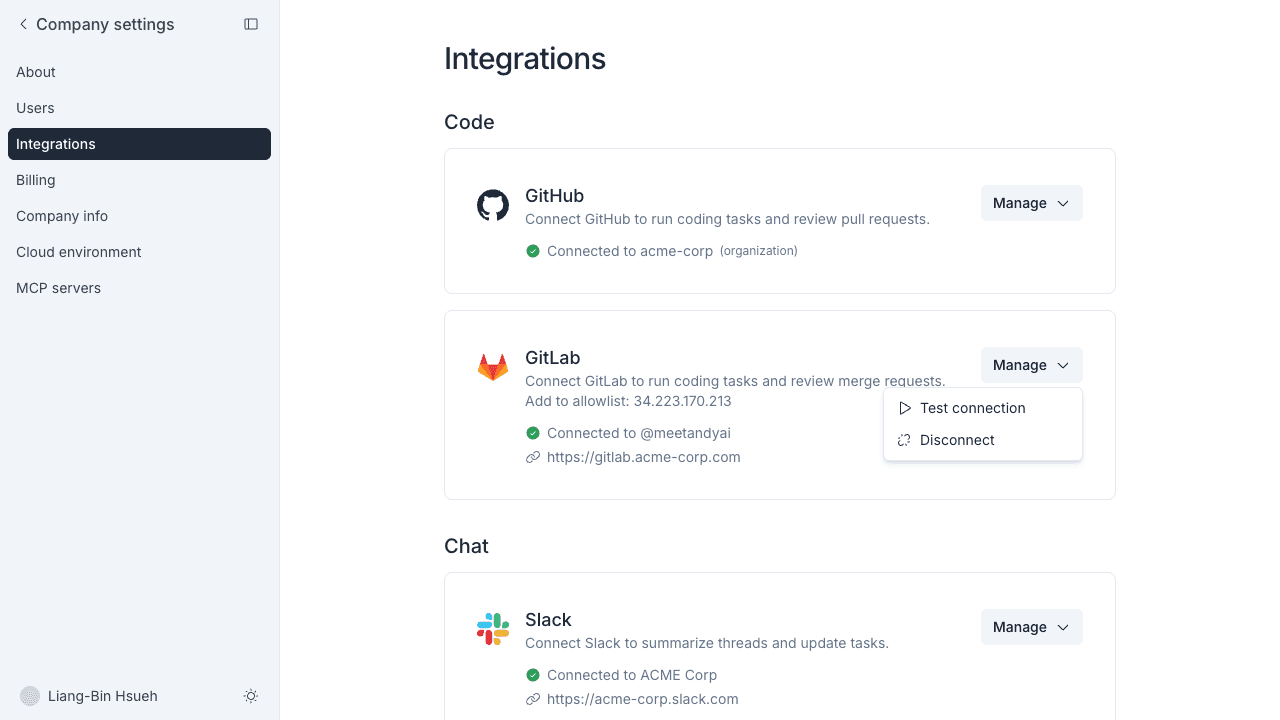Click the Test connection play icon

point(905,408)
